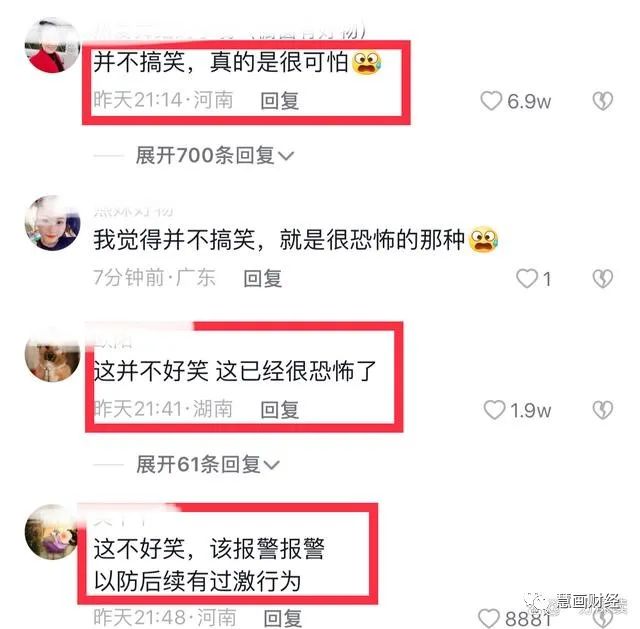Image resolution: width=640 pixels, height=629 pixels.
Task: Select the comment text 这并不好笑 这已经很恐怖了
Action: (235, 371)
